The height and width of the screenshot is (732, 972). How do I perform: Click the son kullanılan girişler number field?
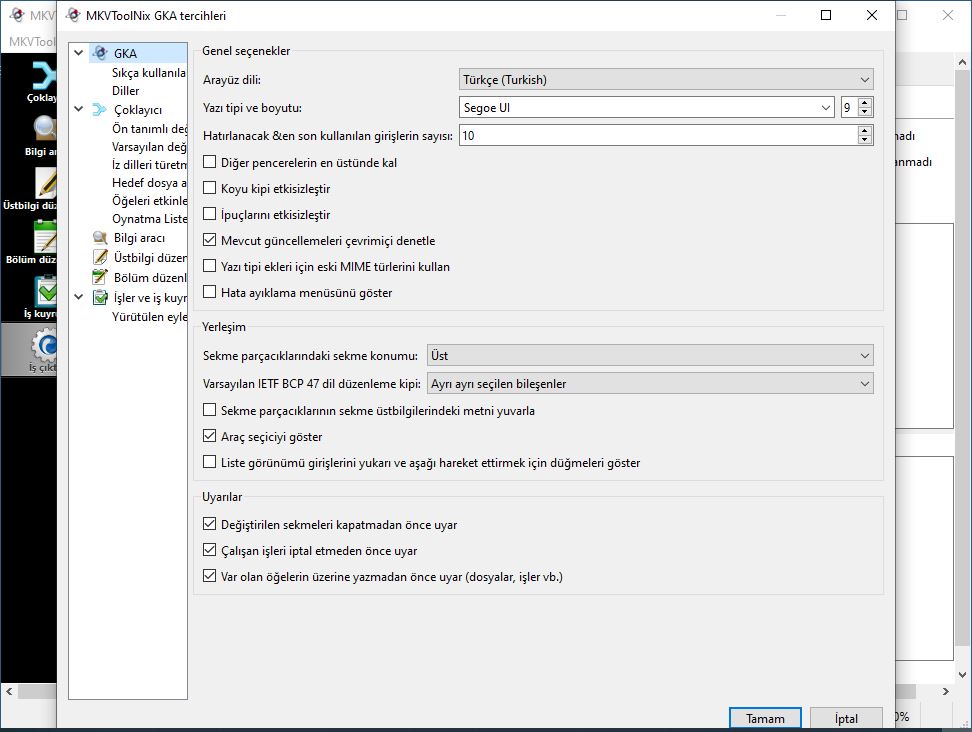(659, 136)
